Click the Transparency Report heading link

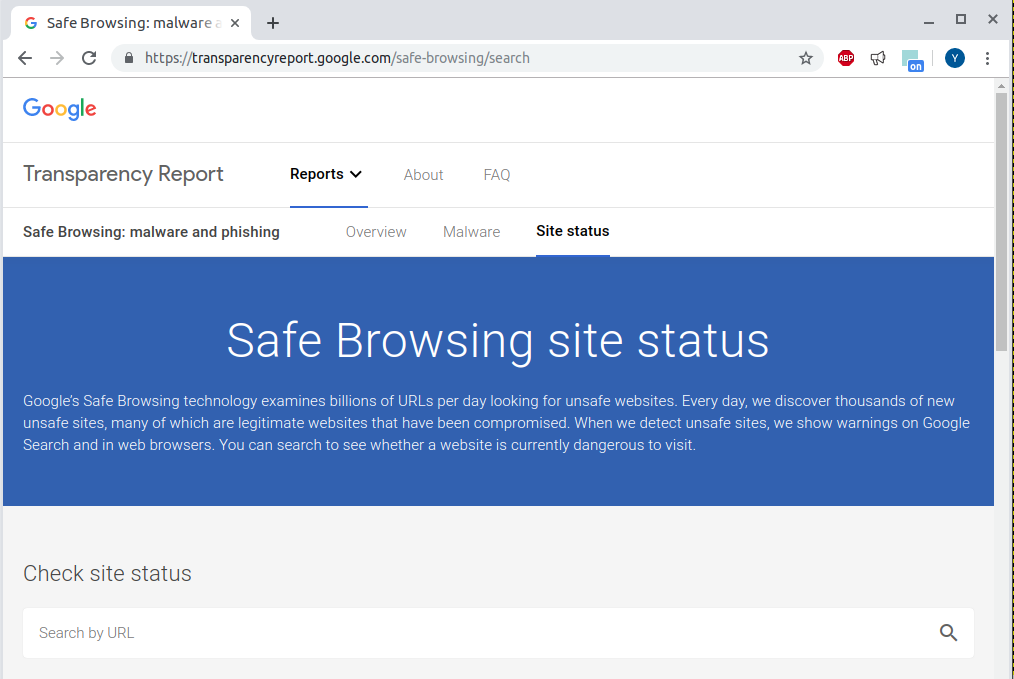(x=123, y=174)
